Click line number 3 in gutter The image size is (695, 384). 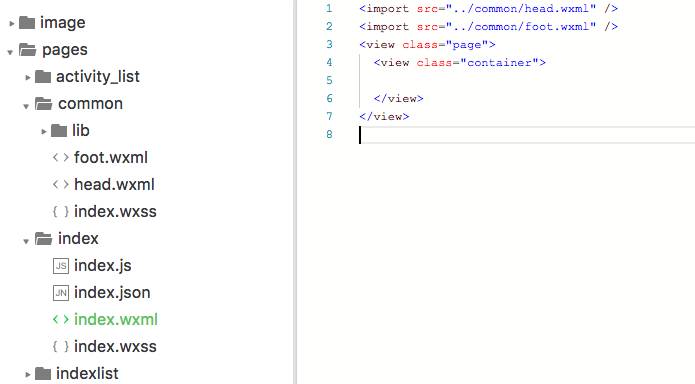(x=329, y=44)
